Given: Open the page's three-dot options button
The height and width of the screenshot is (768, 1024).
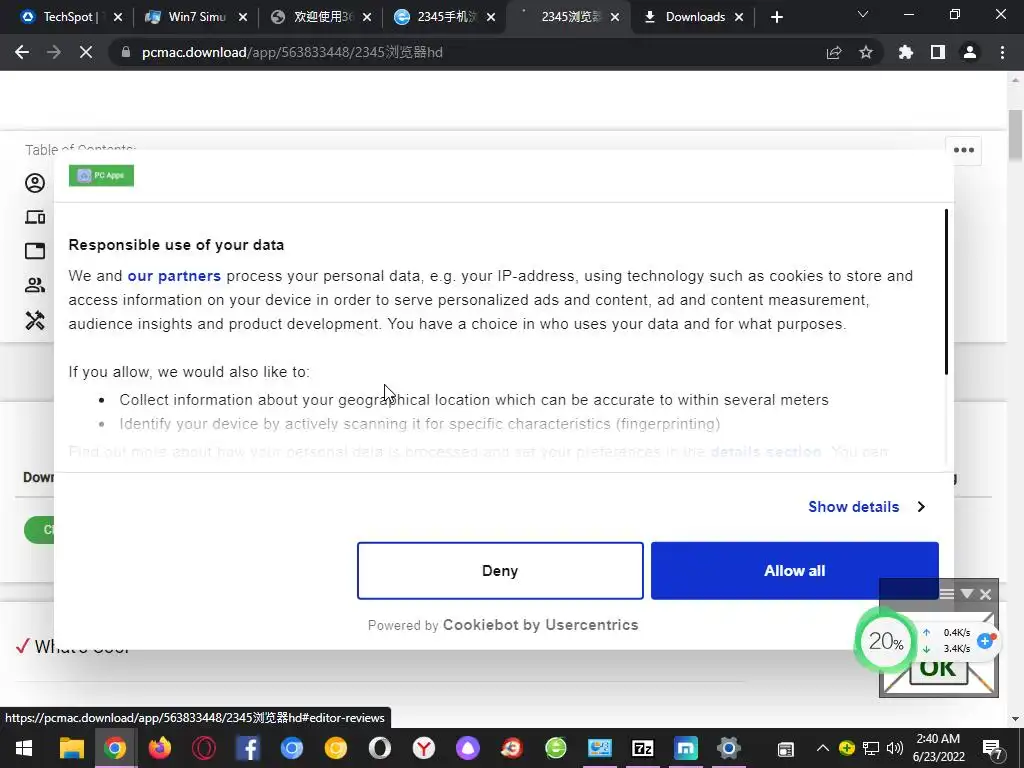Looking at the screenshot, I should click(964, 150).
